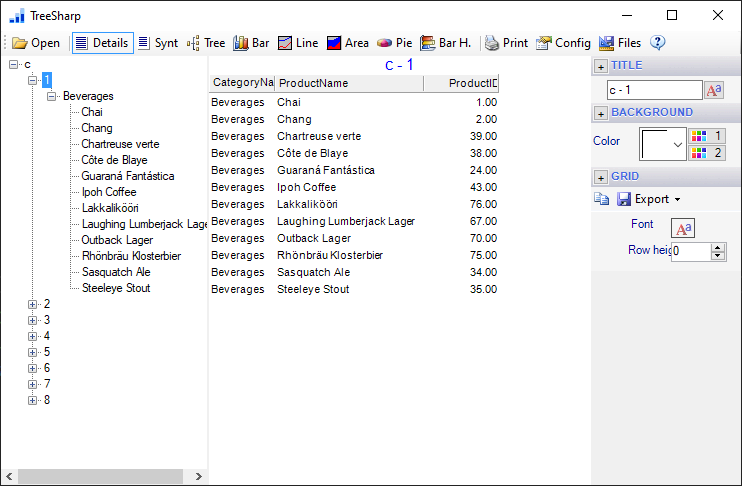Change grid font with Aa button
742x486 pixels.
pos(683,229)
